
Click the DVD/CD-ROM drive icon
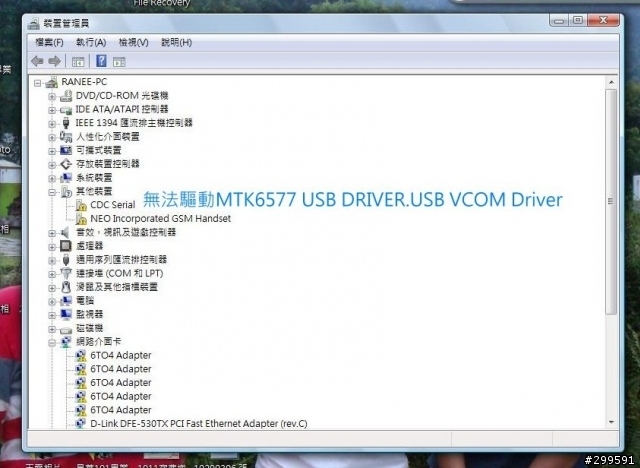[66, 96]
